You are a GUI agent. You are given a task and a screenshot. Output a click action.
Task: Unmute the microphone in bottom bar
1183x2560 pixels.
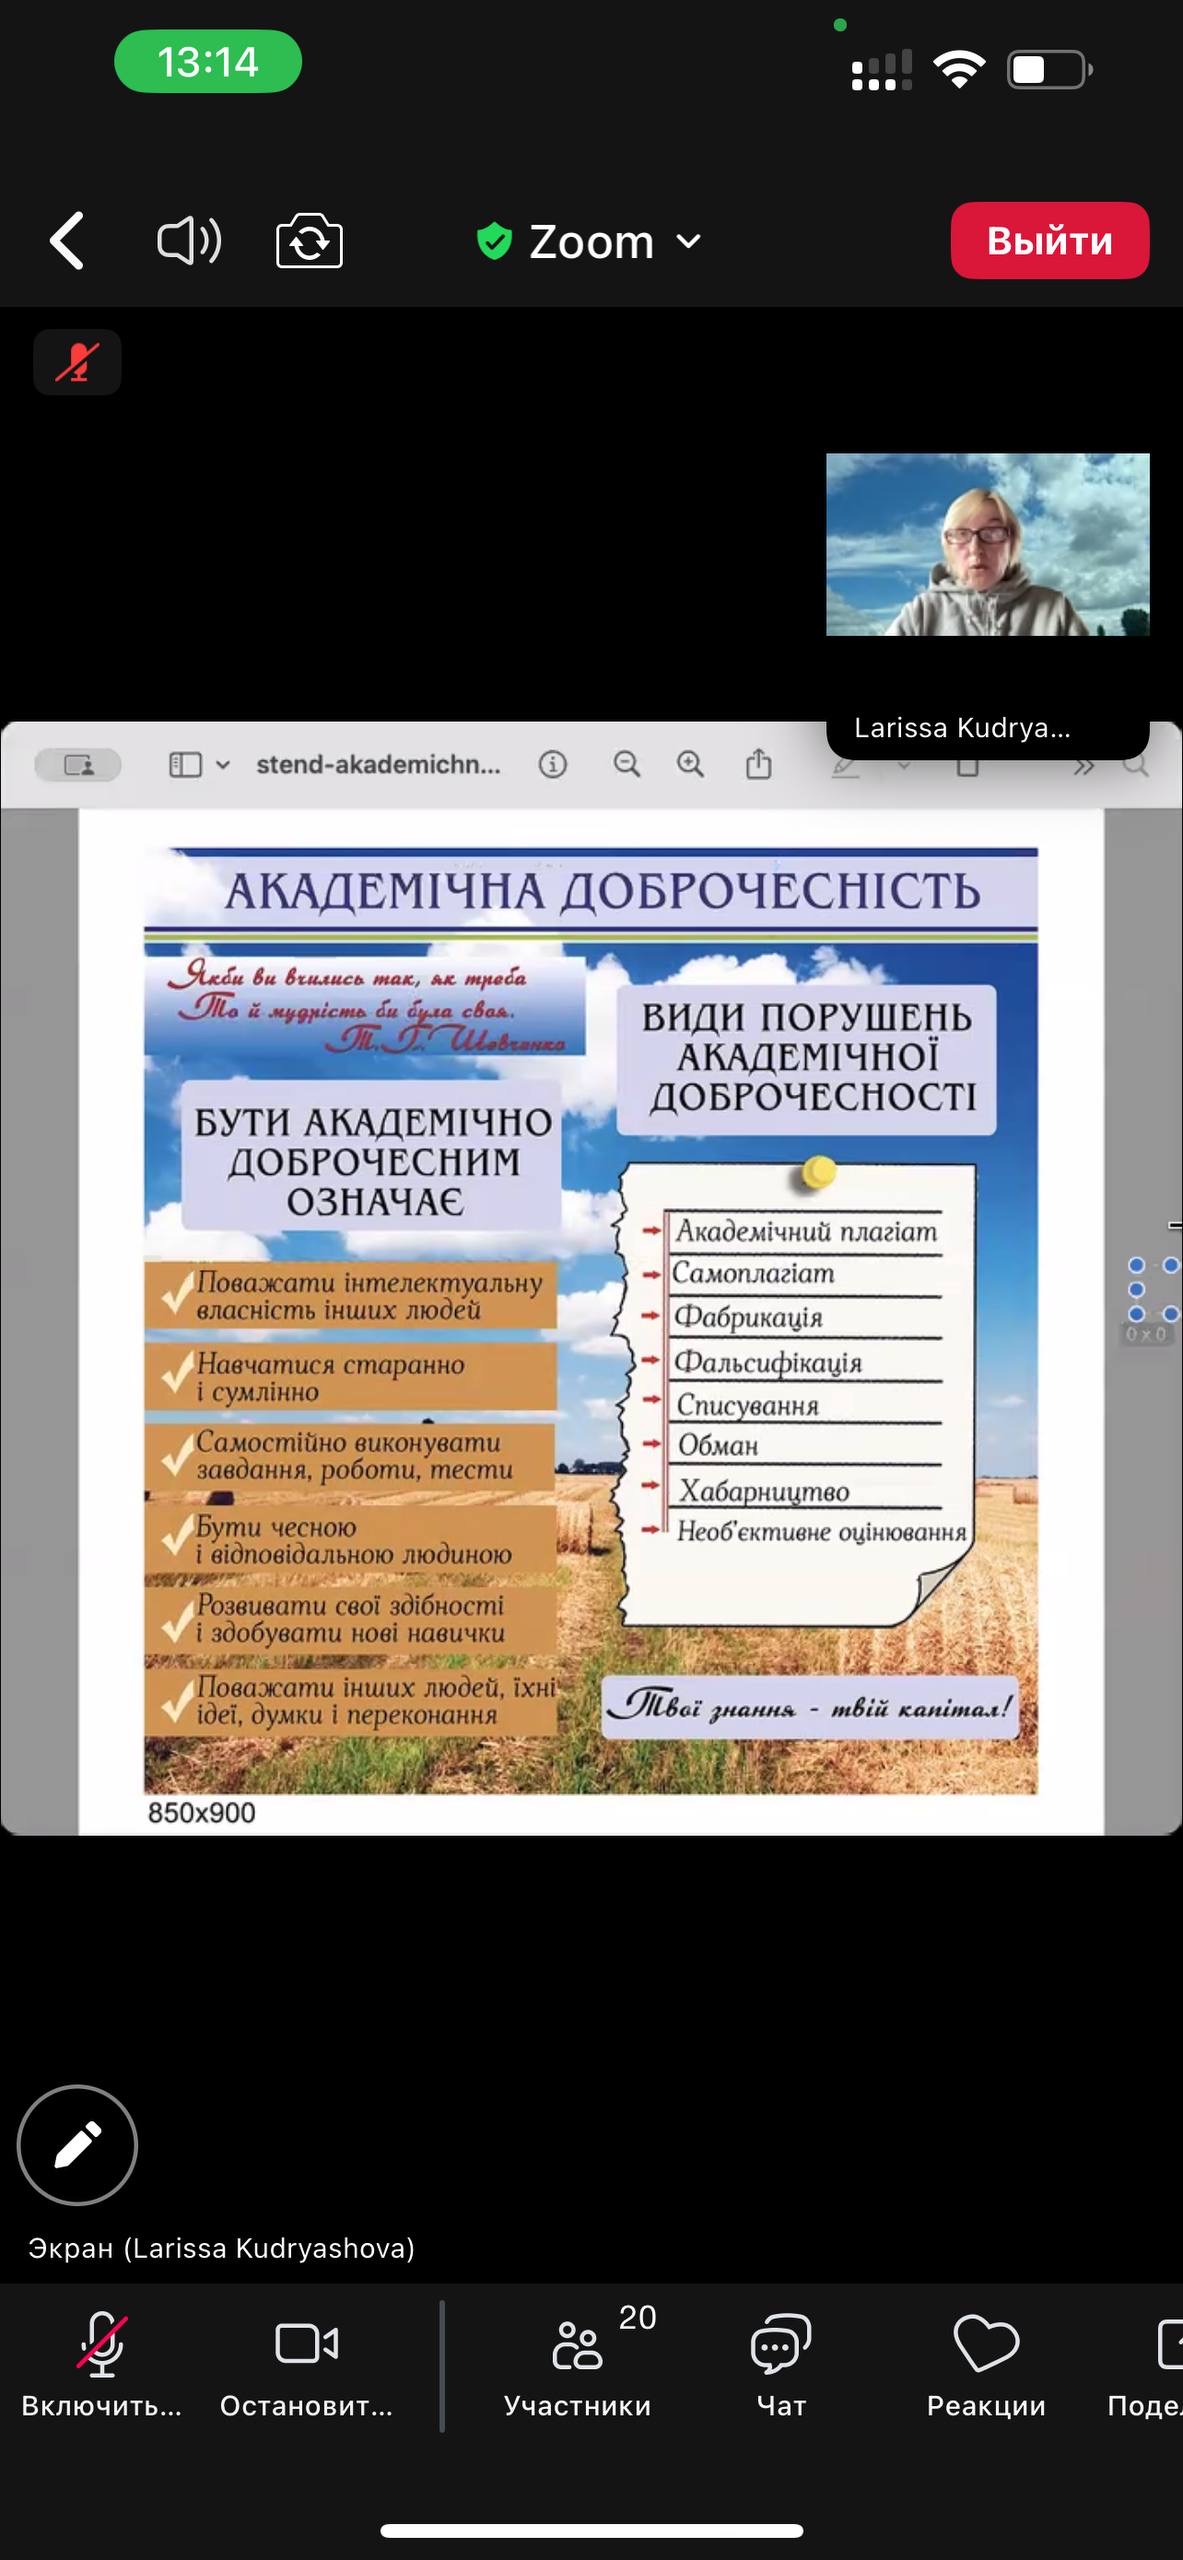(101, 2366)
